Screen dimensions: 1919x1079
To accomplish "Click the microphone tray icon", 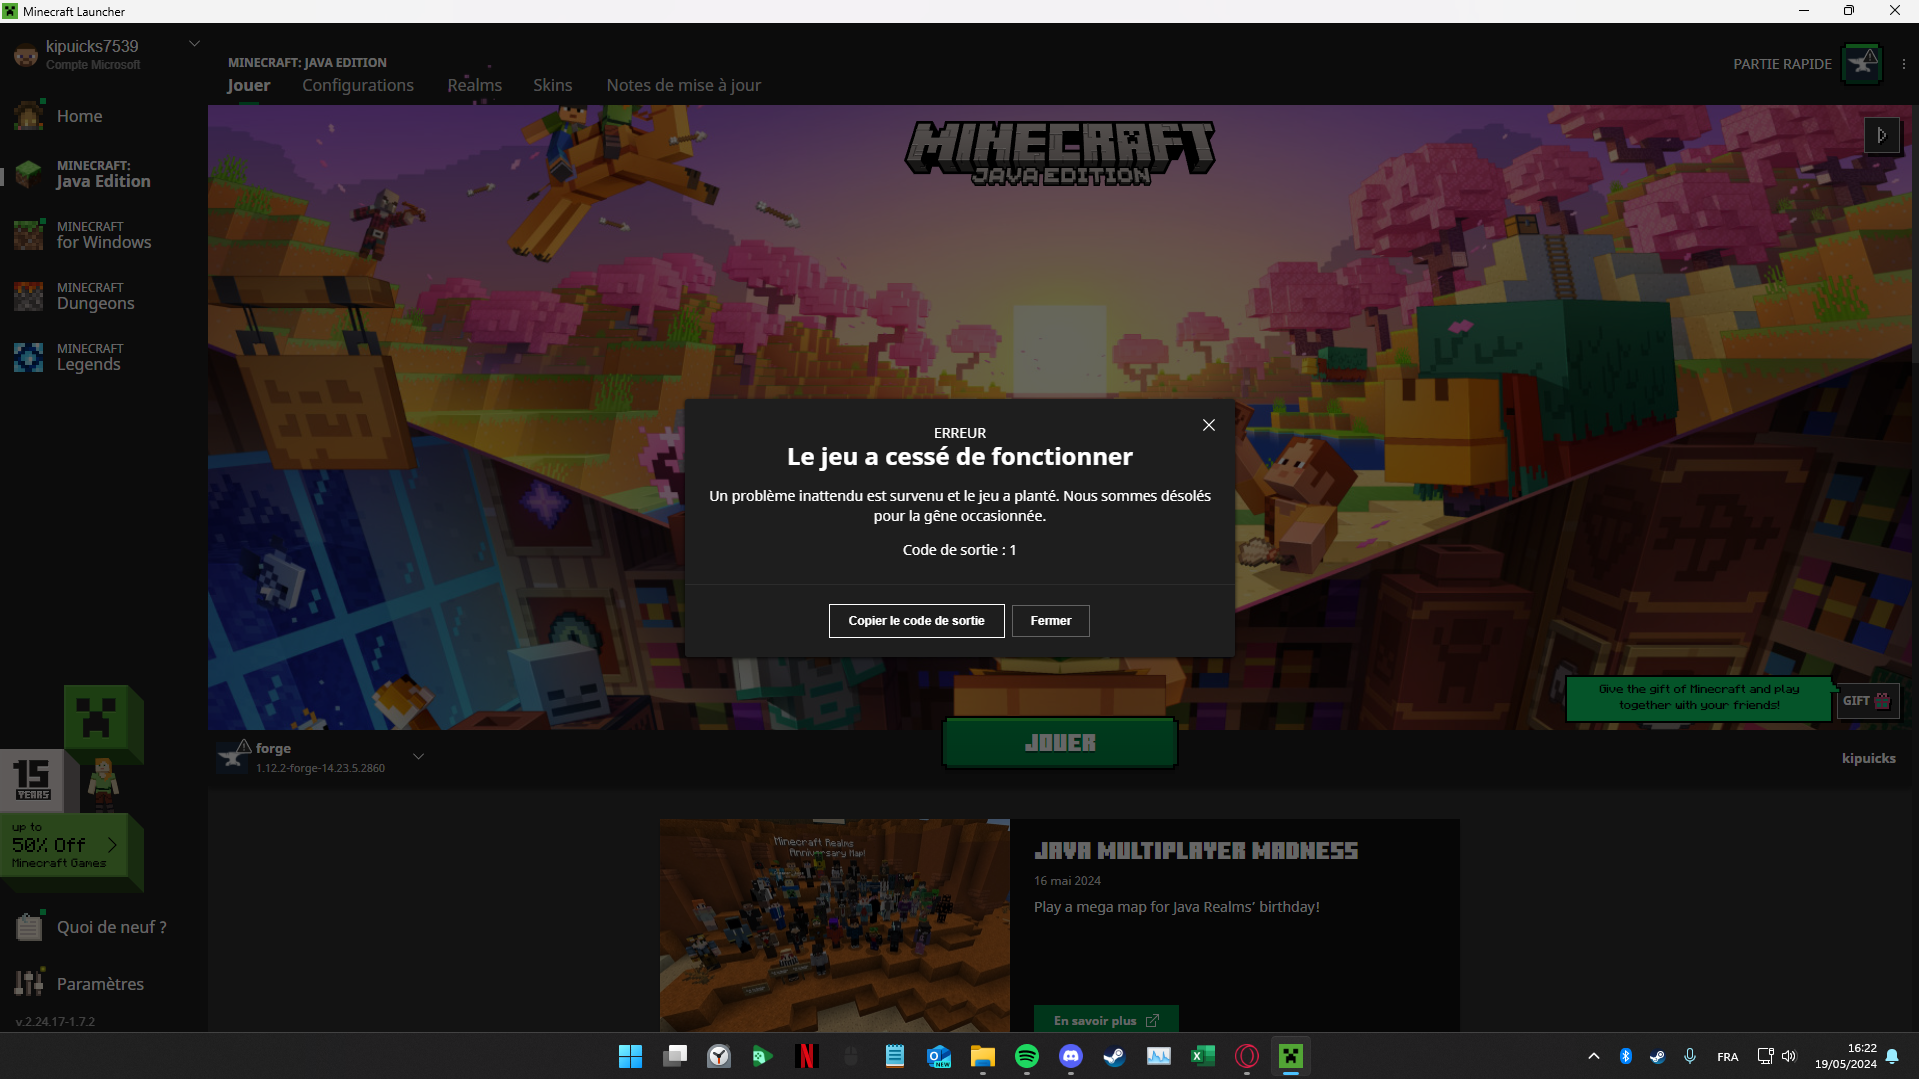I will click(x=1689, y=1056).
